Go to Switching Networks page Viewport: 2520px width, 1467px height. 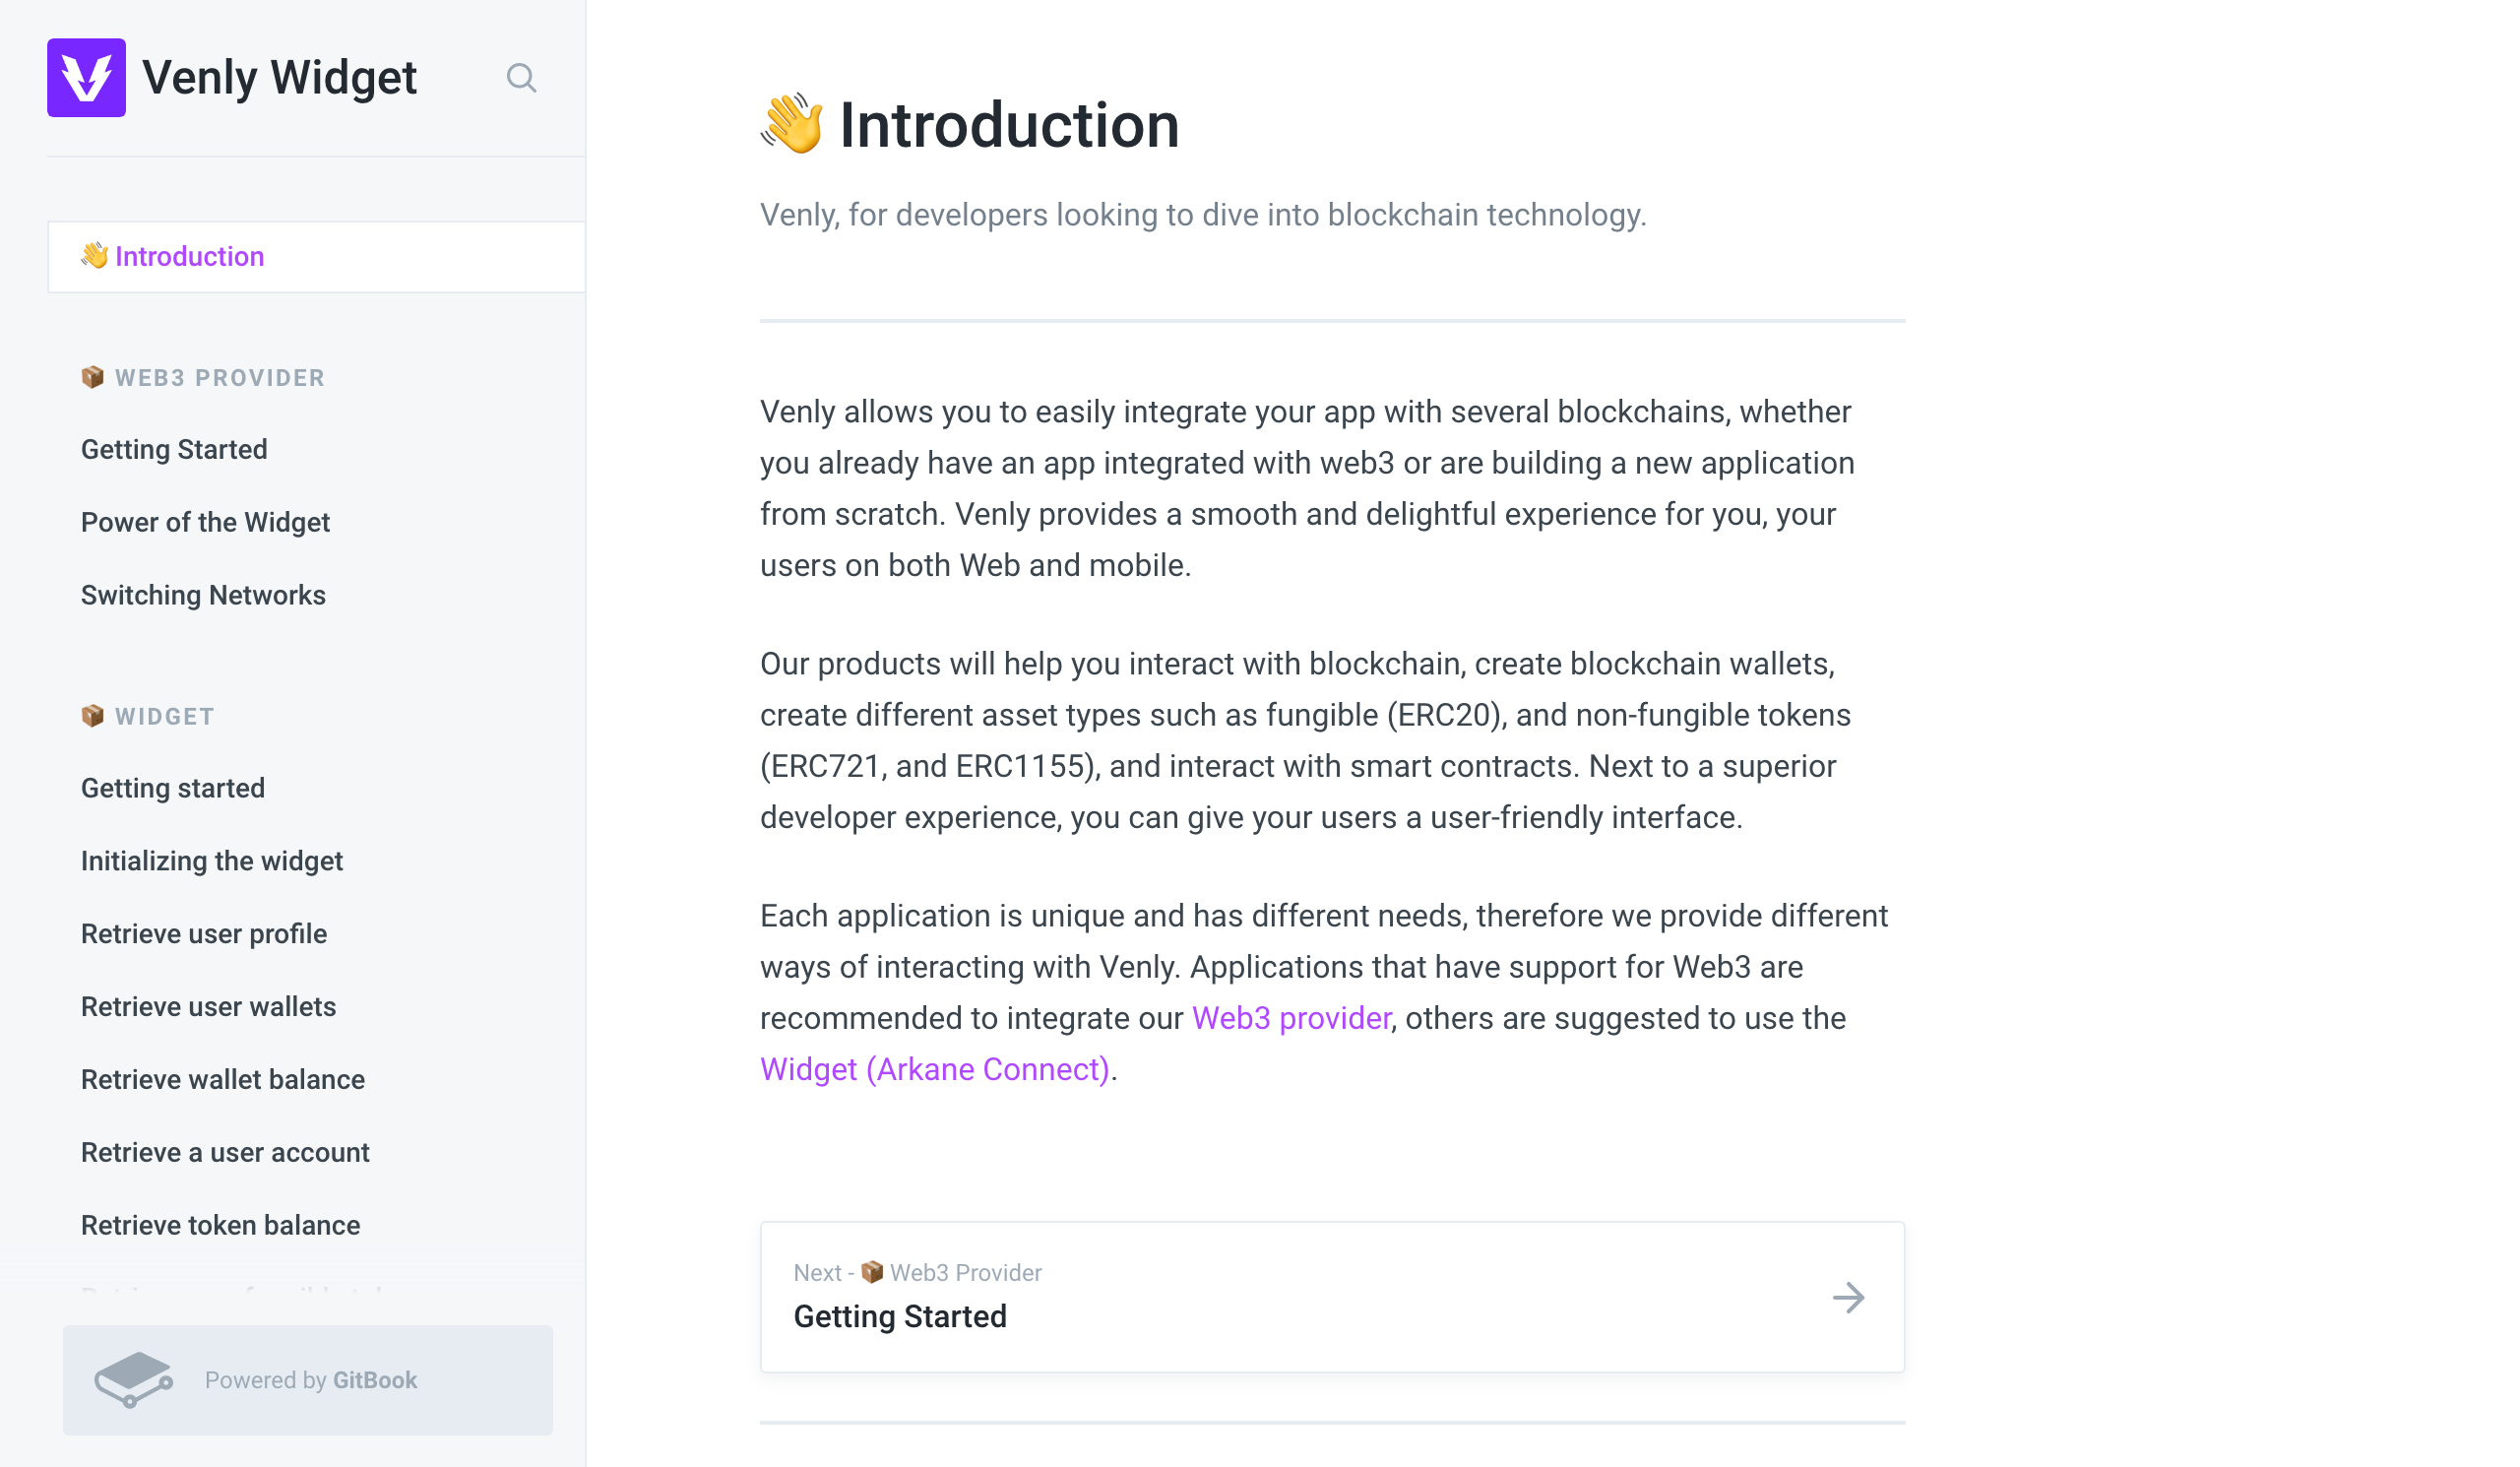pyautogui.click(x=203, y=595)
